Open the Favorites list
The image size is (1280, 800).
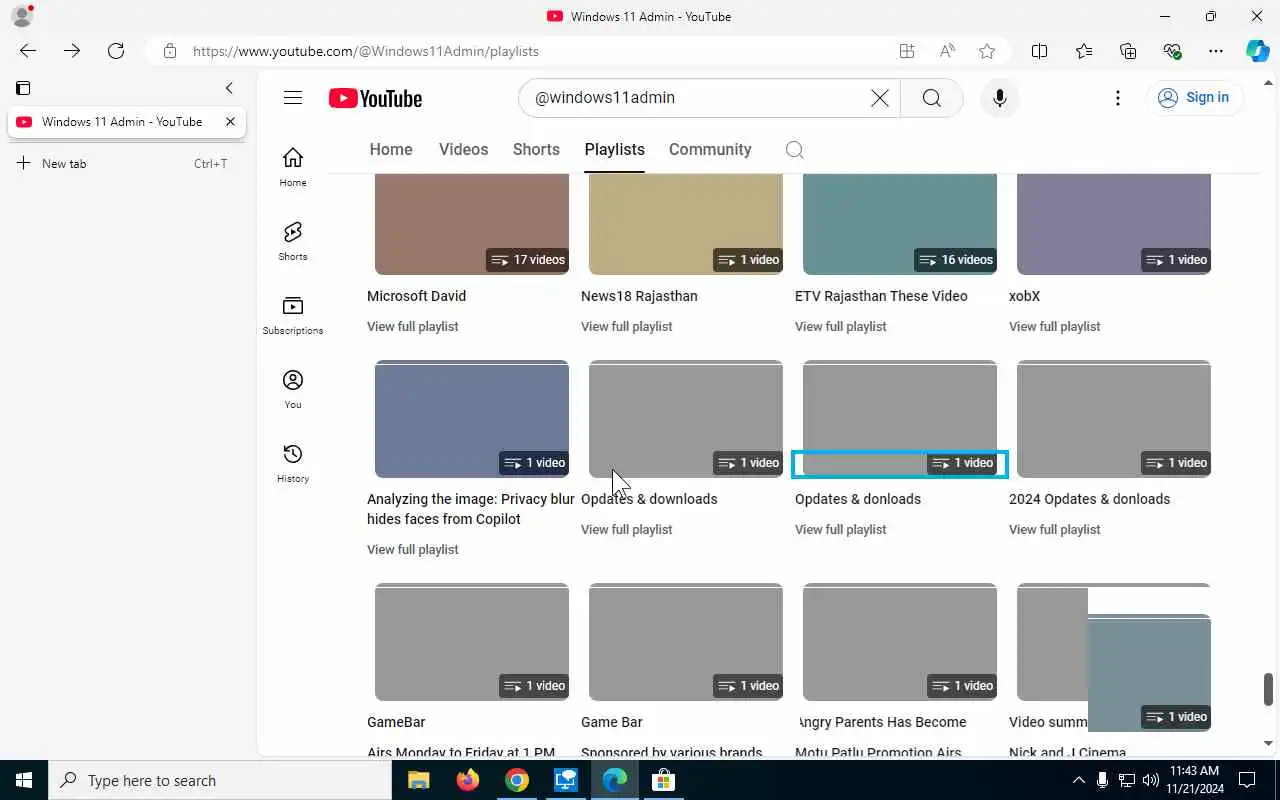click(1084, 51)
